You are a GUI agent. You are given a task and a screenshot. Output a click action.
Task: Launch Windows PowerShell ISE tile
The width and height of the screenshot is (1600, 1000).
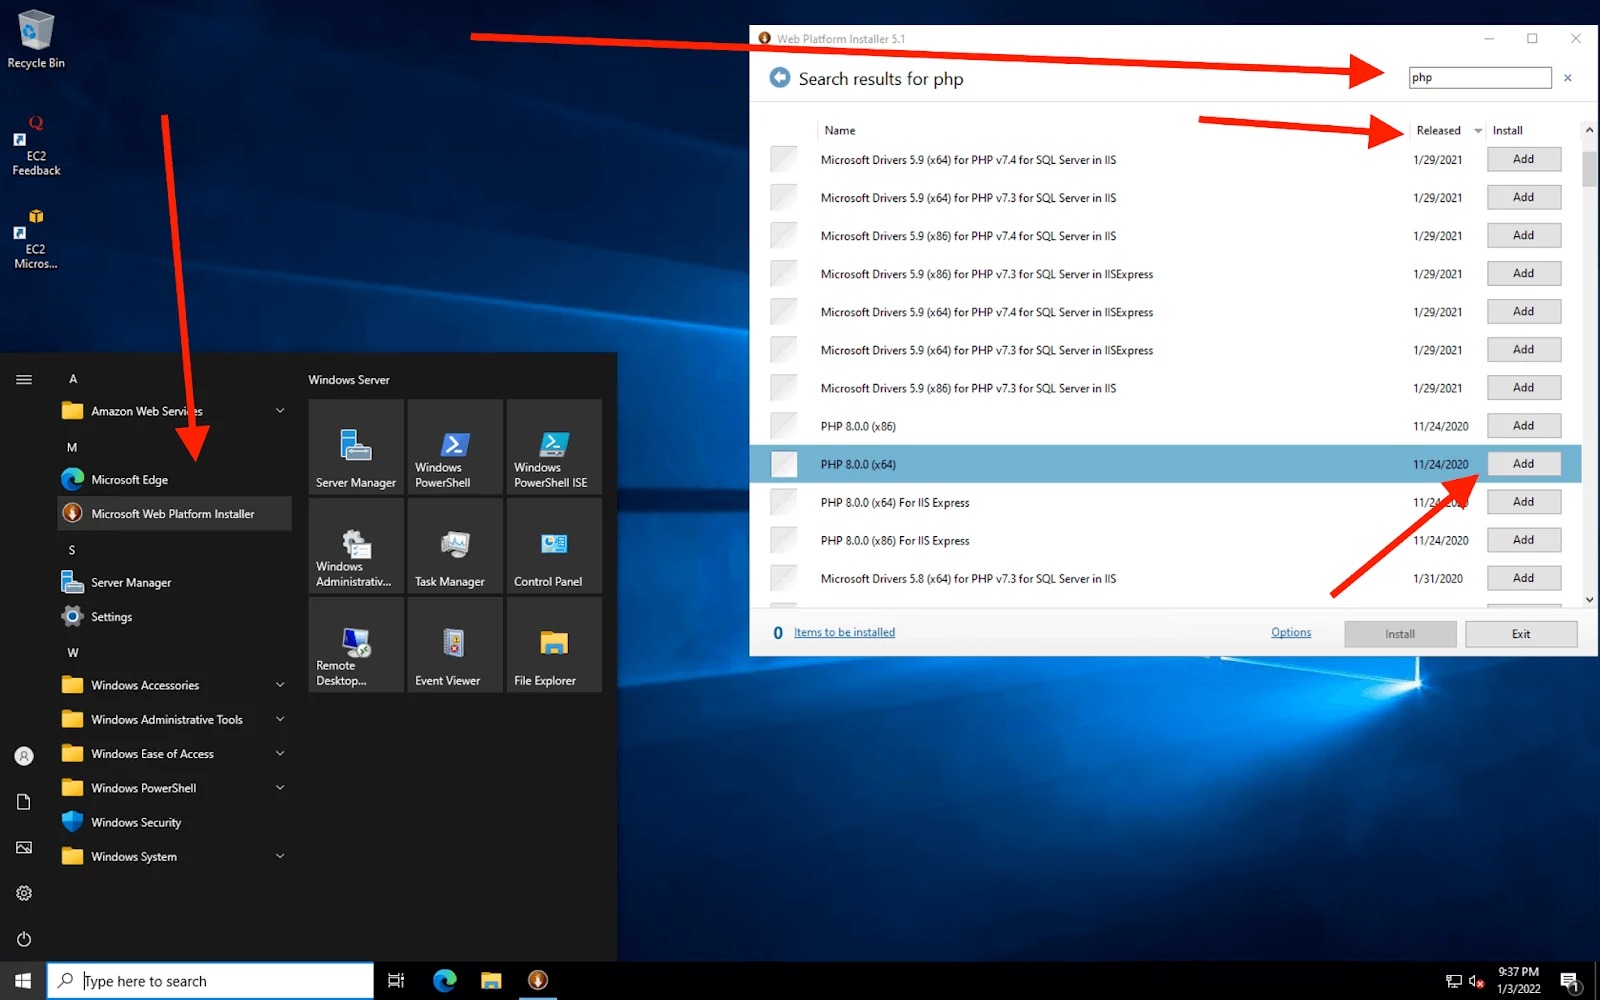point(554,446)
